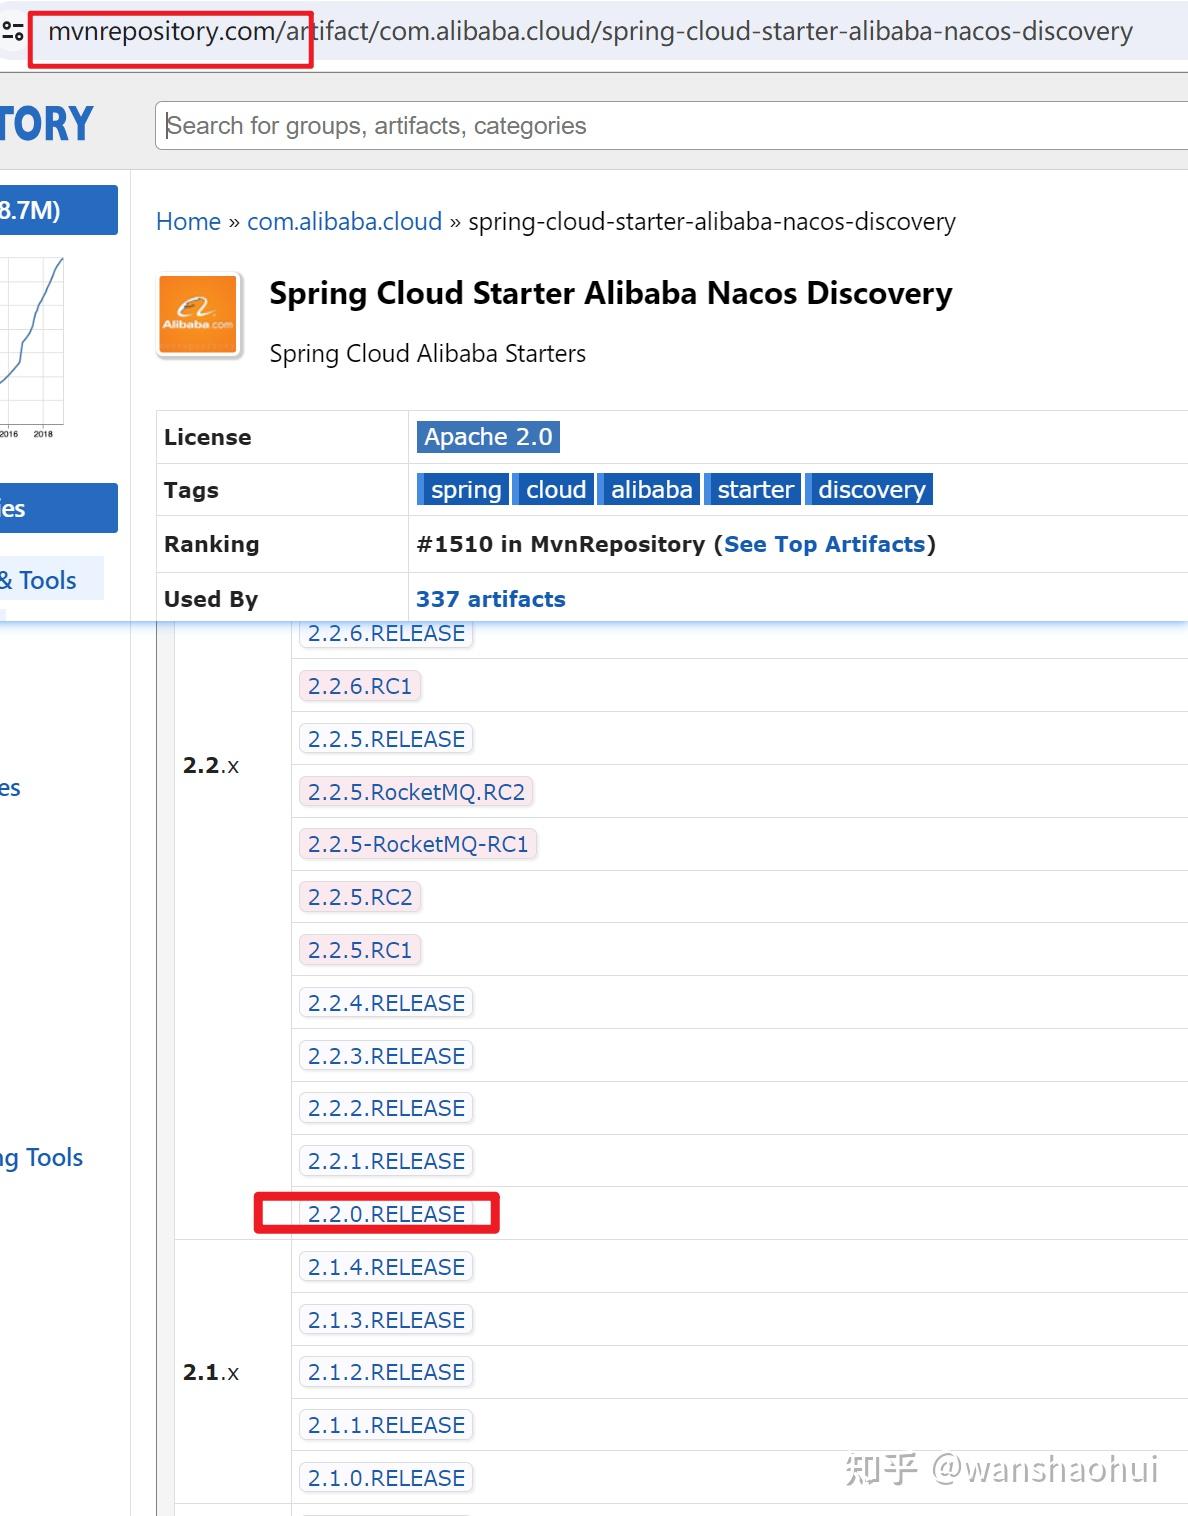Viewport: 1188px width, 1516px height.
Task: Click the Apache 2.0 license badge
Action: (488, 437)
